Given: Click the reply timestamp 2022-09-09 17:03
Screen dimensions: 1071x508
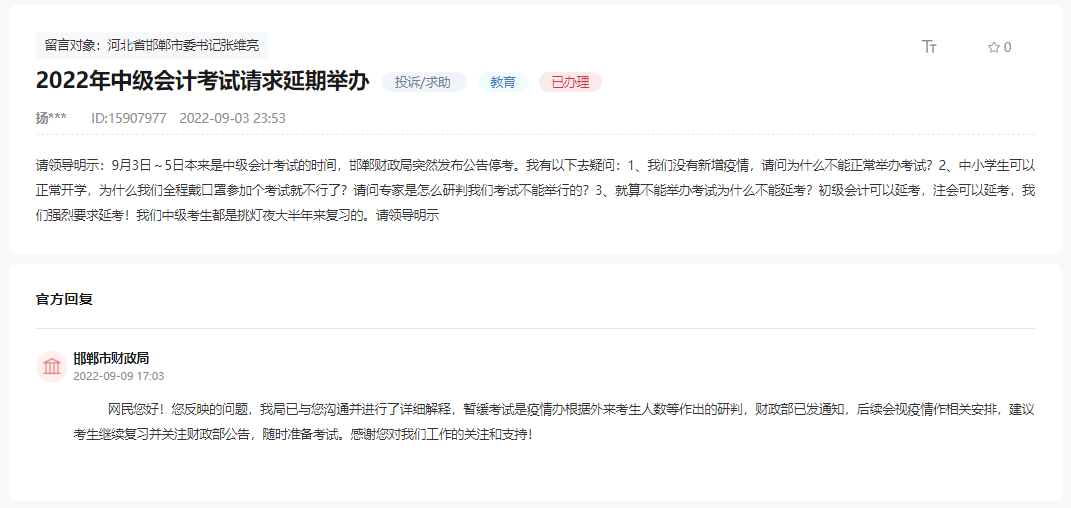Looking at the screenshot, I should click(x=119, y=376).
